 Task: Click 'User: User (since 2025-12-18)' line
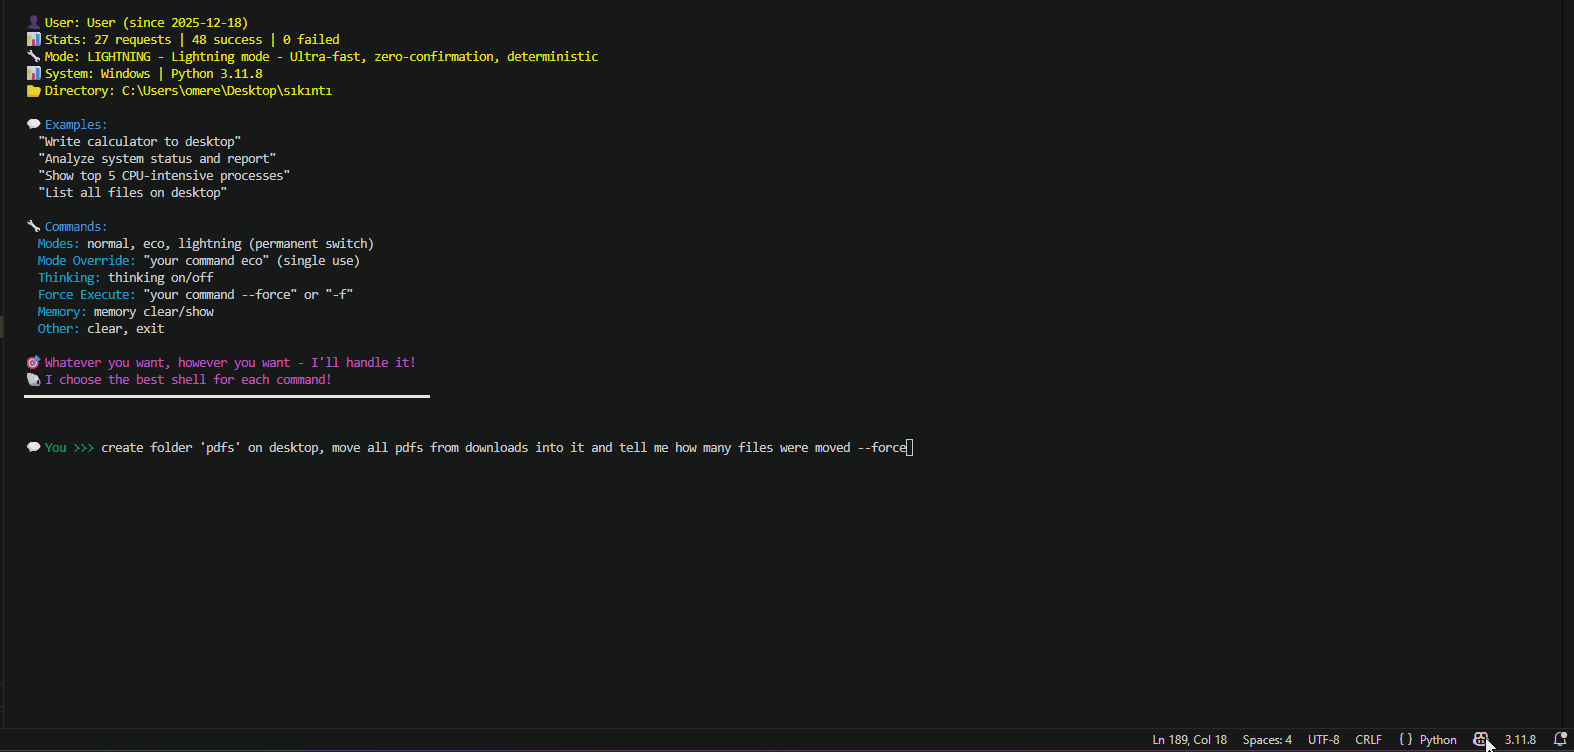[x=146, y=23]
